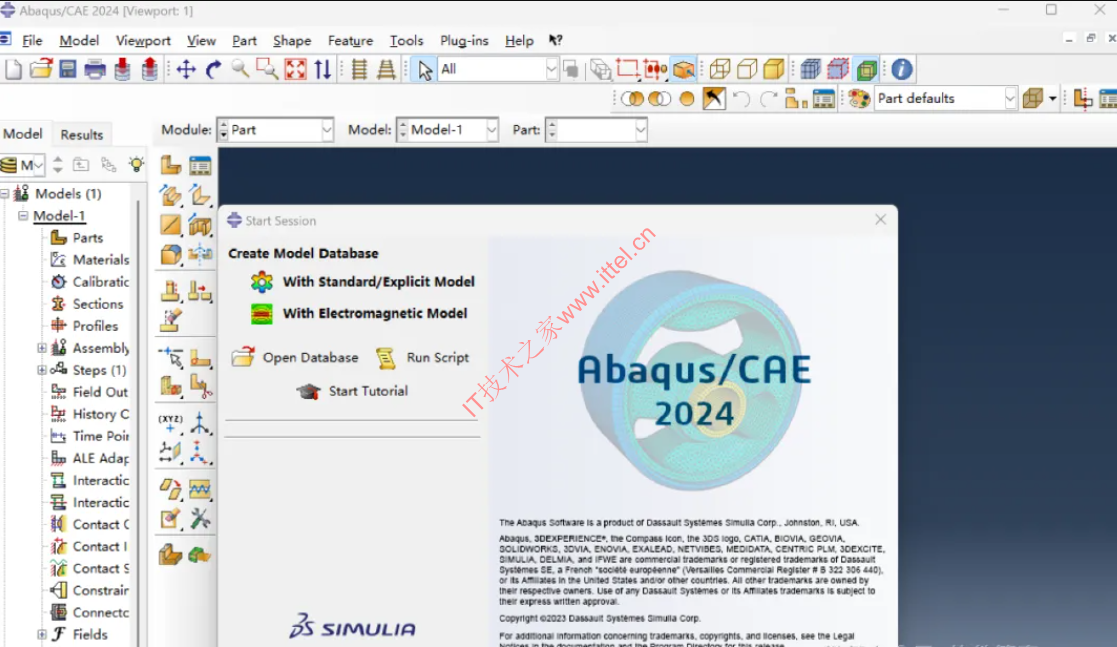Image resolution: width=1117 pixels, height=647 pixels.
Task: Click the Context Help question-arrow icon
Action: coord(556,41)
